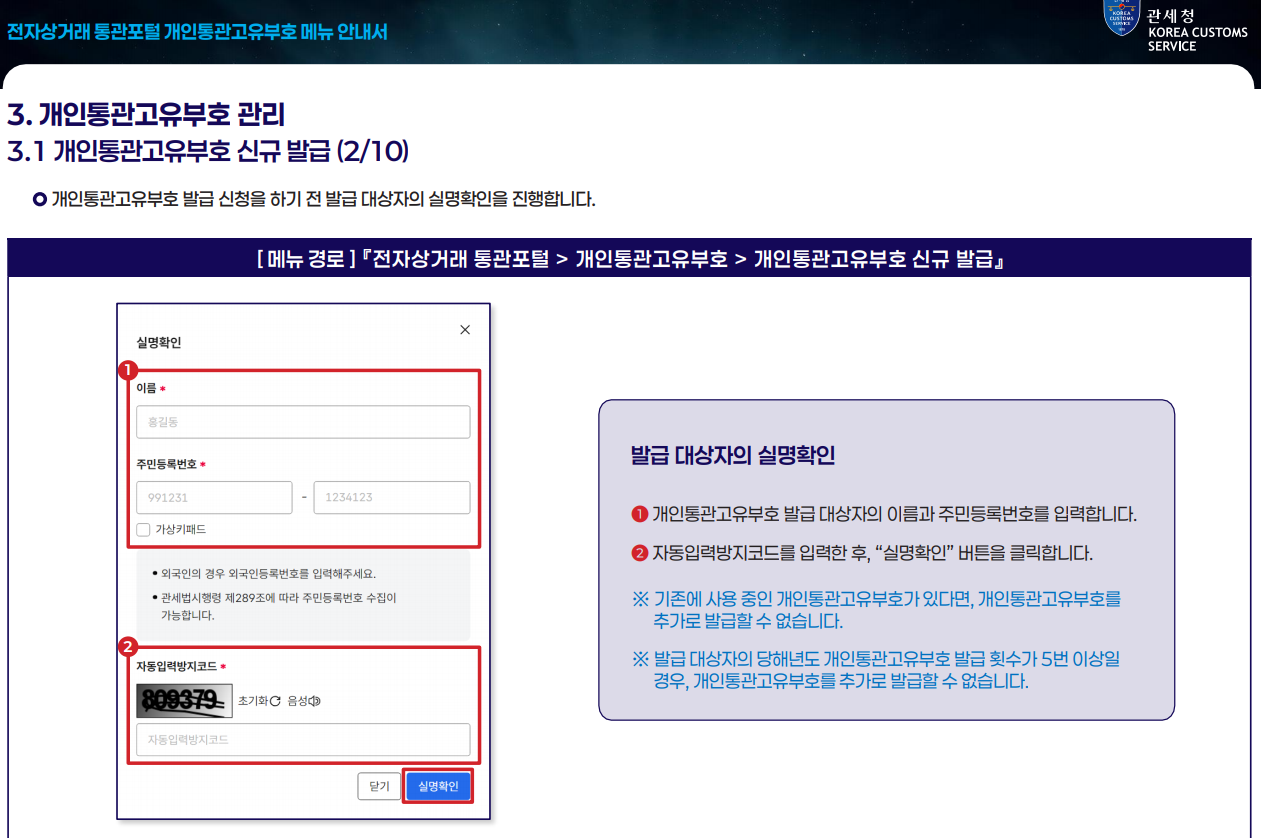The height and width of the screenshot is (838, 1261).
Task: Click the 809379 captcha image
Action: click(x=185, y=701)
